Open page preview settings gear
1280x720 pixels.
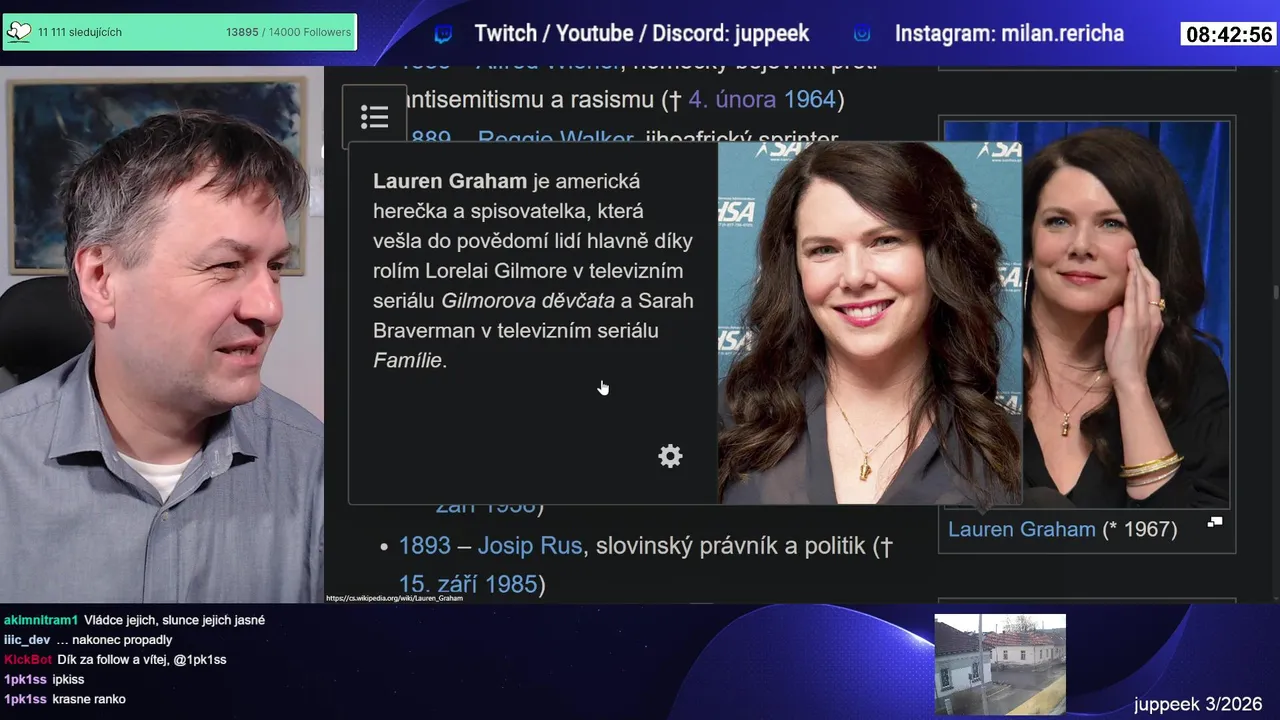coord(670,456)
